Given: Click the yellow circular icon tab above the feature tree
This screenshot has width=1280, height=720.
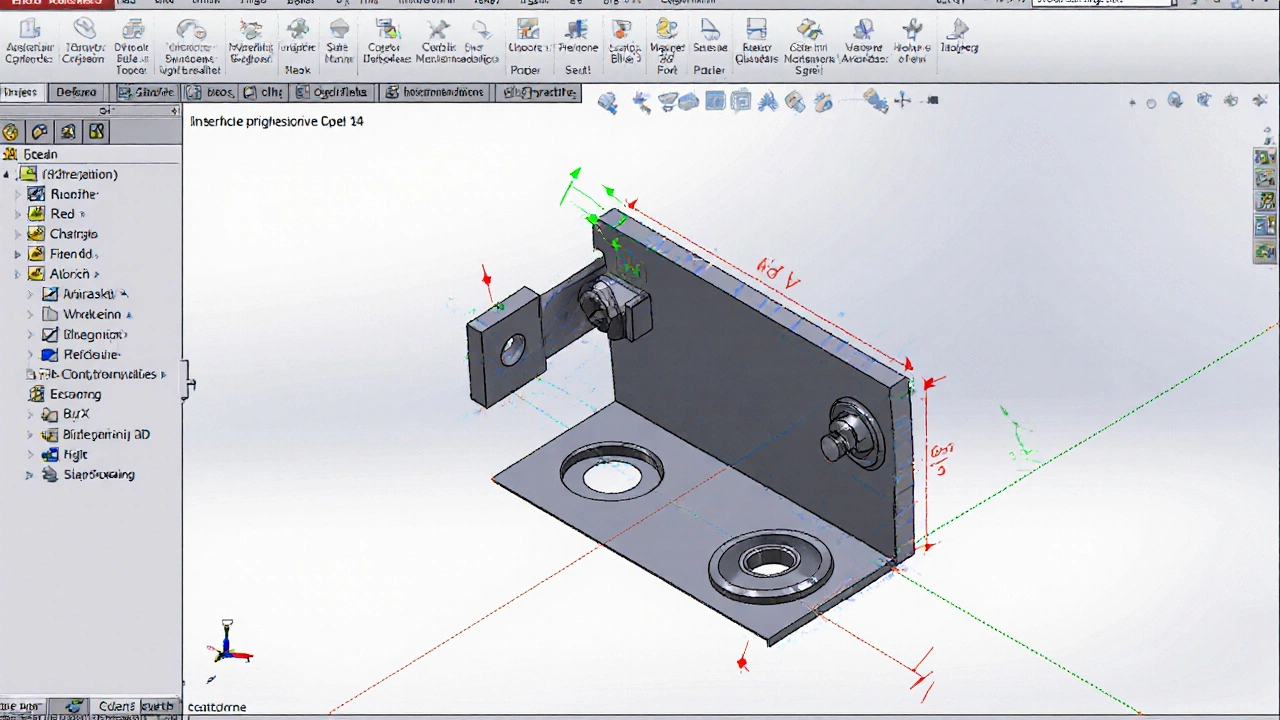Looking at the screenshot, I should 11,132.
